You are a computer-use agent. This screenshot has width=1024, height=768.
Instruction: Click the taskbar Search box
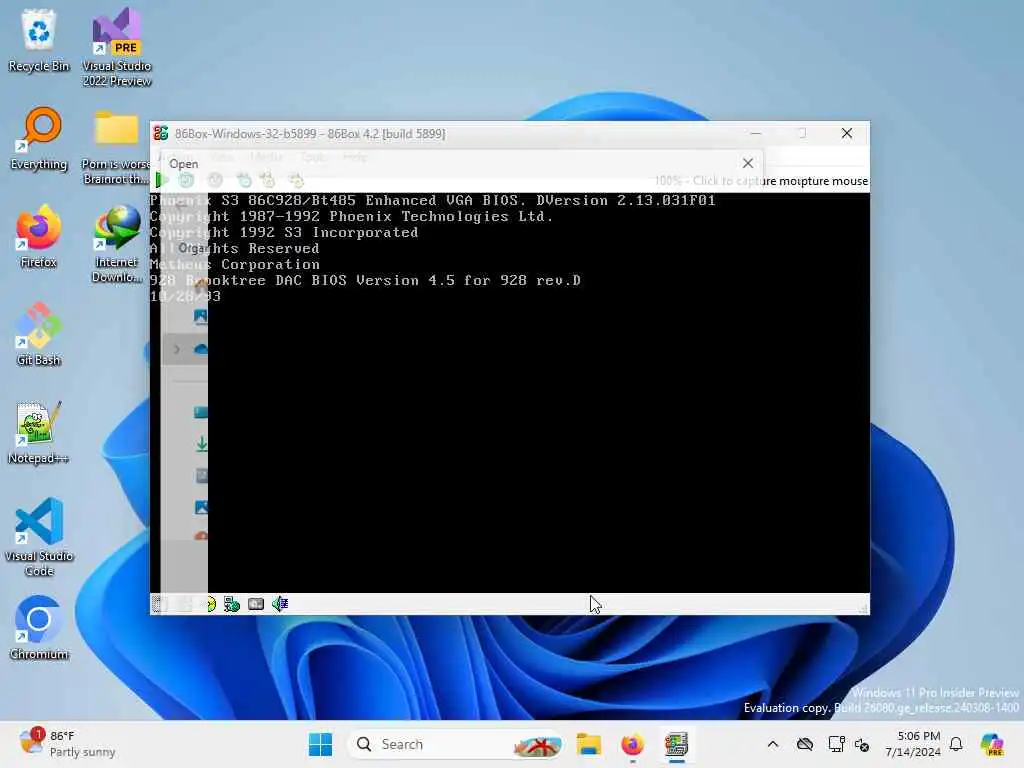pos(455,744)
